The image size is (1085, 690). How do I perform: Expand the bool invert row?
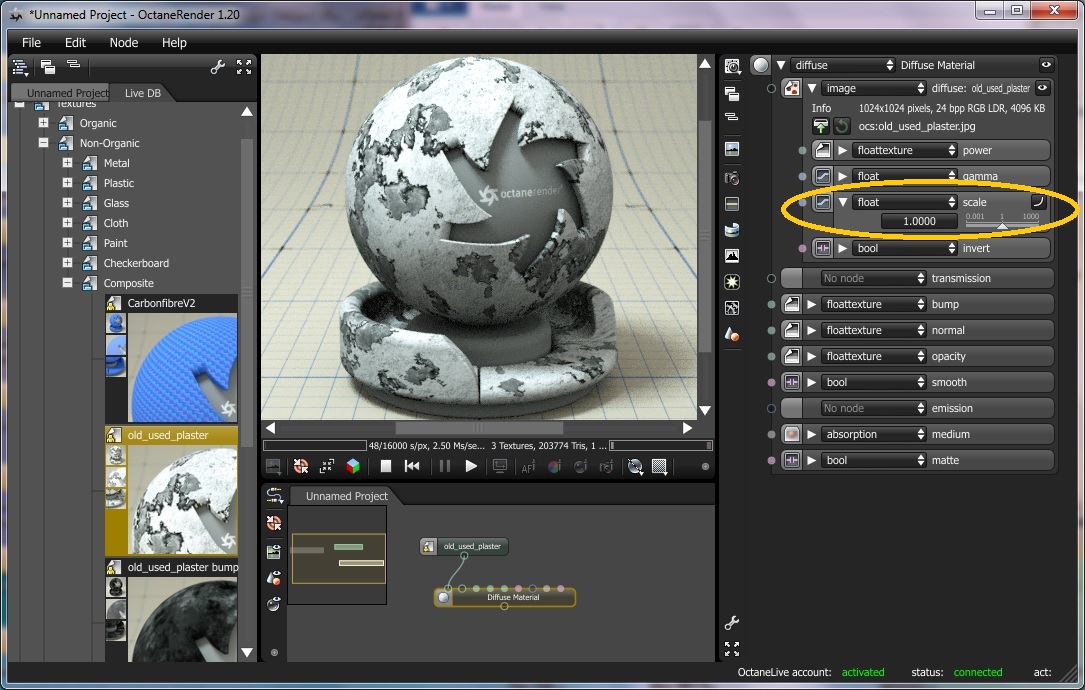843,248
